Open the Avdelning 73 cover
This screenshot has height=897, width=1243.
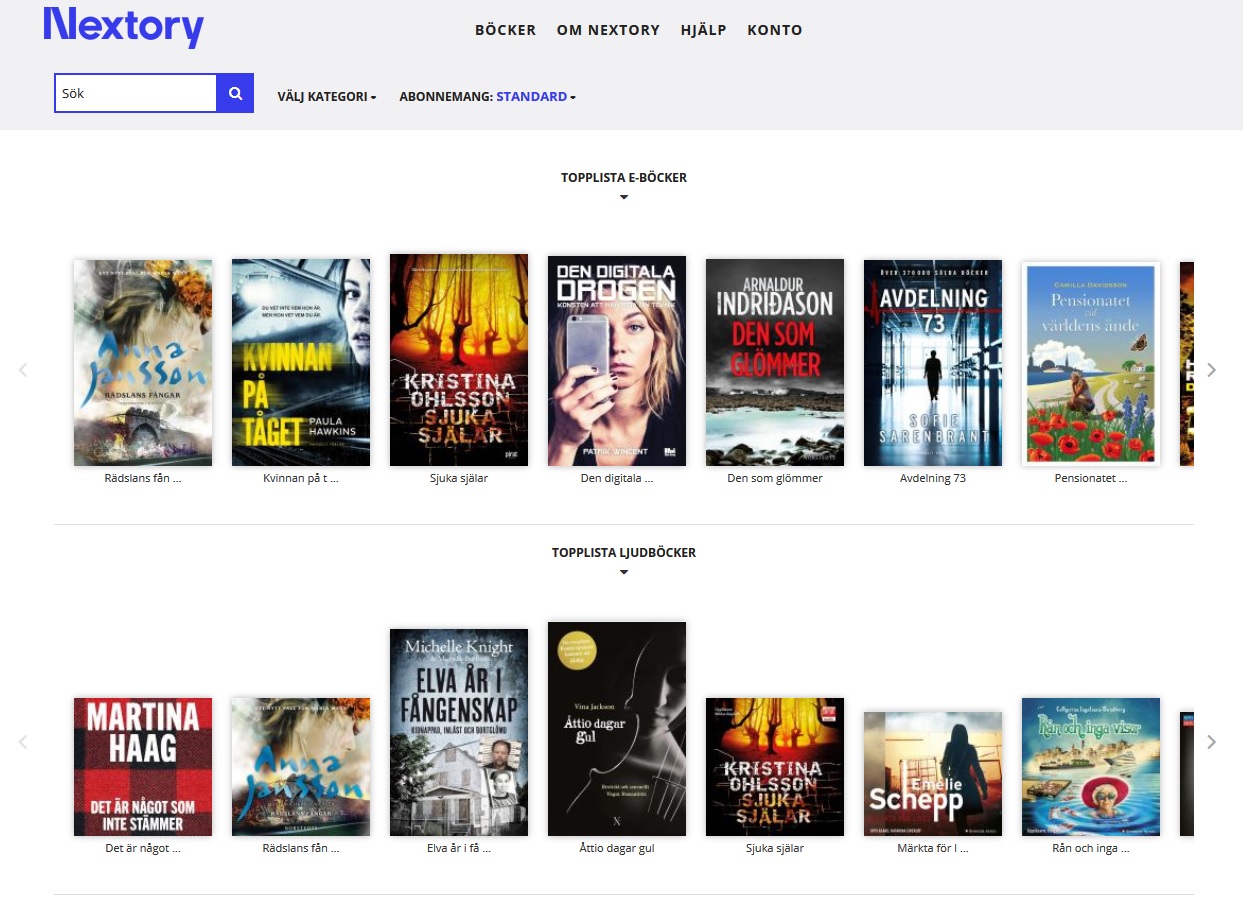(x=933, y=363)
